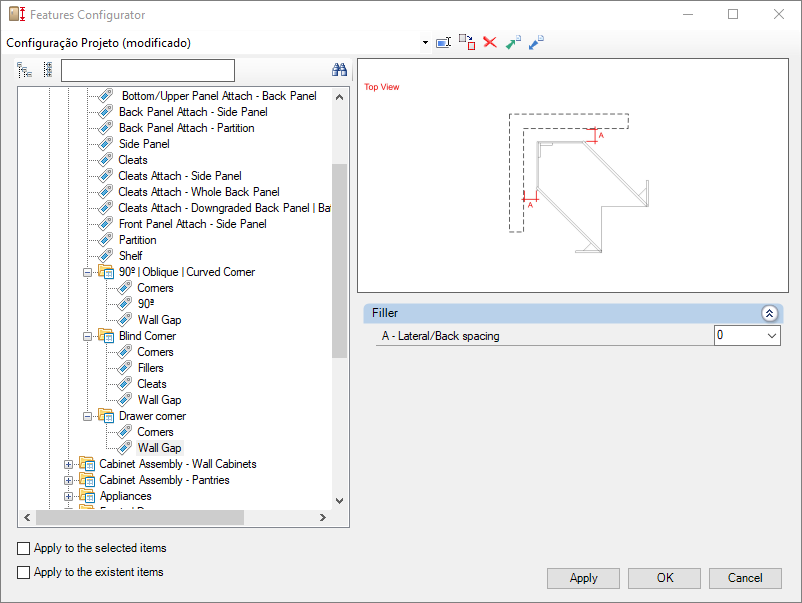802x603 pixels.
Task: Click the tree search input field
Action: tap(148, 71)
